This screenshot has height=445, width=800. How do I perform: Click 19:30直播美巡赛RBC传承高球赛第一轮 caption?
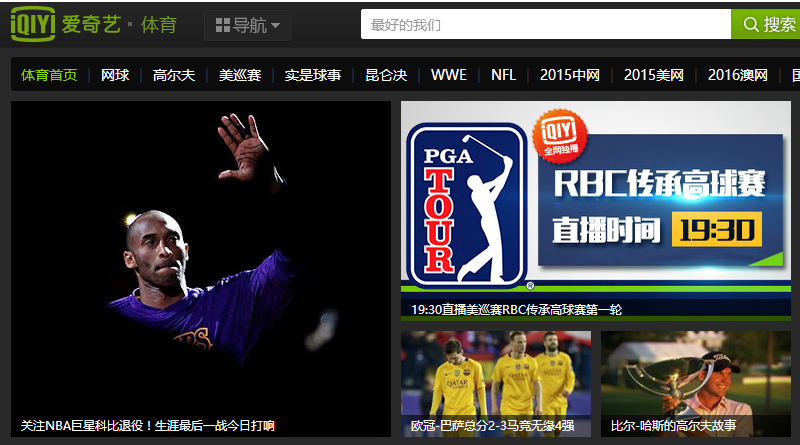tap(516, 309)
